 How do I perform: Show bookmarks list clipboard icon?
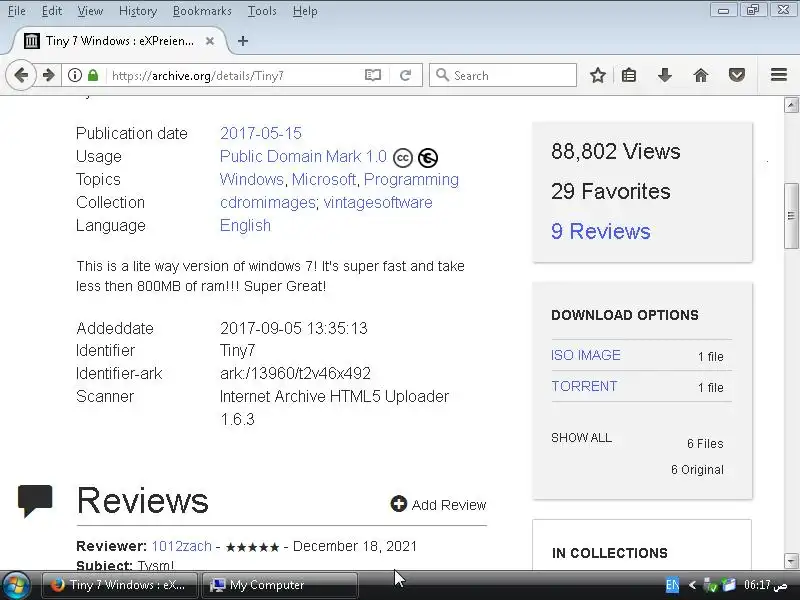coord(629,76)
